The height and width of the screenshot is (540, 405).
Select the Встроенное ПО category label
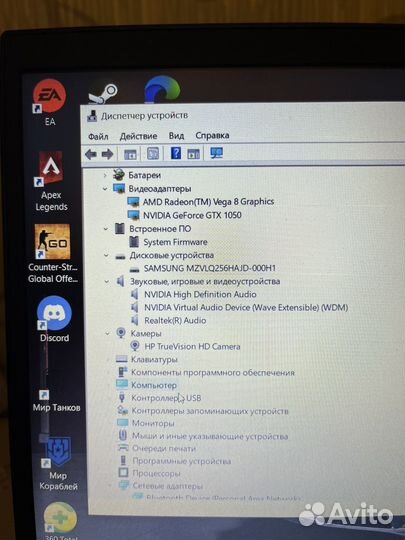pos(160,229)
